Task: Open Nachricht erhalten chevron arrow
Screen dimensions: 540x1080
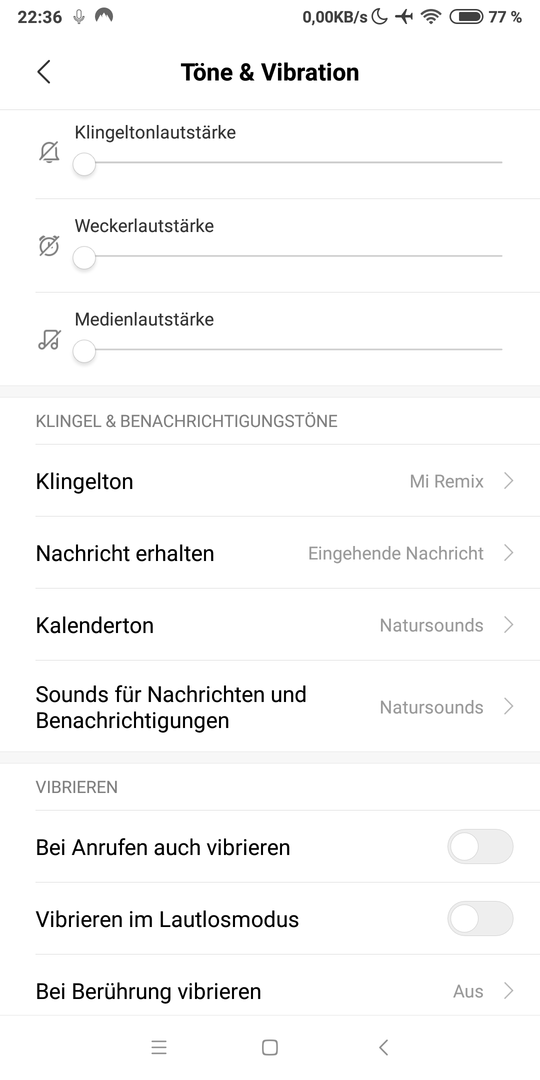Action: click(x=509, y=553)
